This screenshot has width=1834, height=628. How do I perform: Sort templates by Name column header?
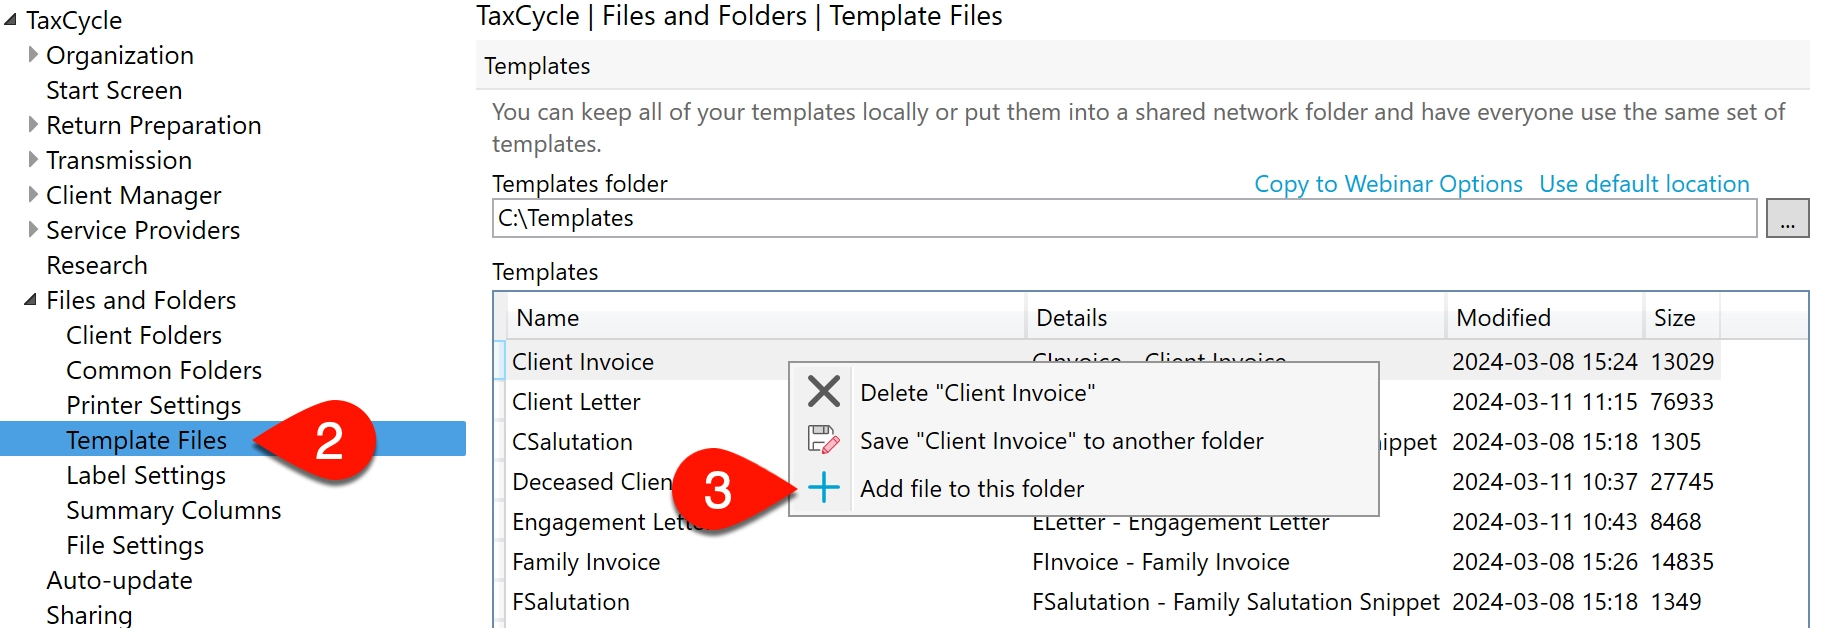pos(766,318)
